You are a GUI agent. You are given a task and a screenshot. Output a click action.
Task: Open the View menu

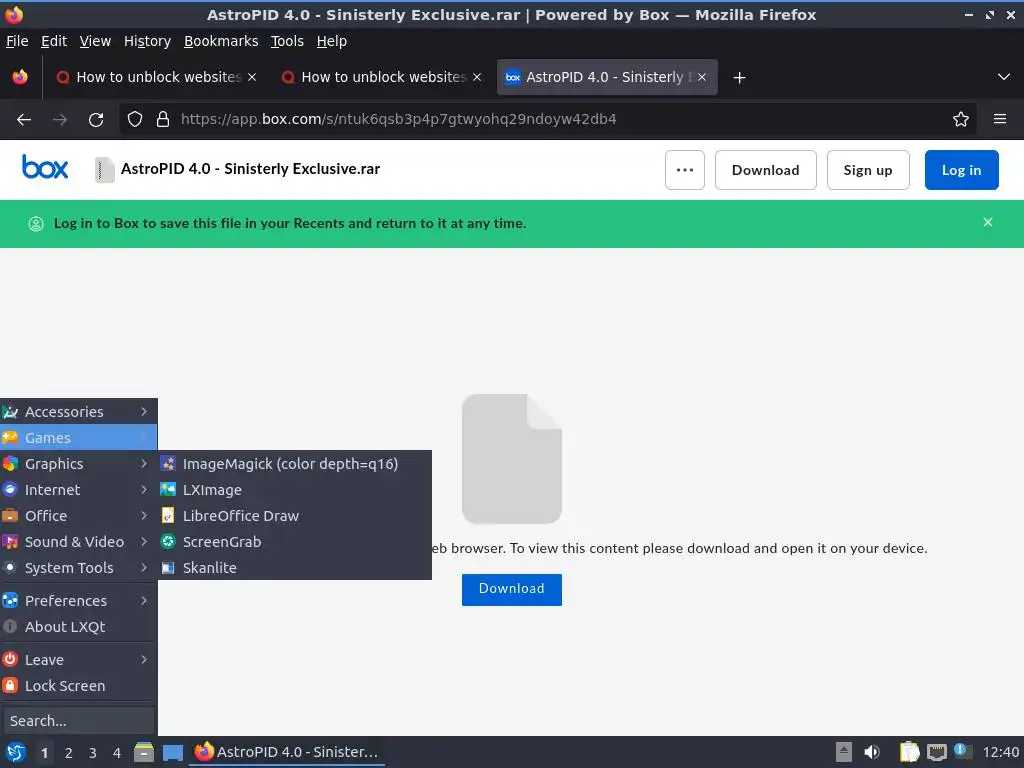95,41
